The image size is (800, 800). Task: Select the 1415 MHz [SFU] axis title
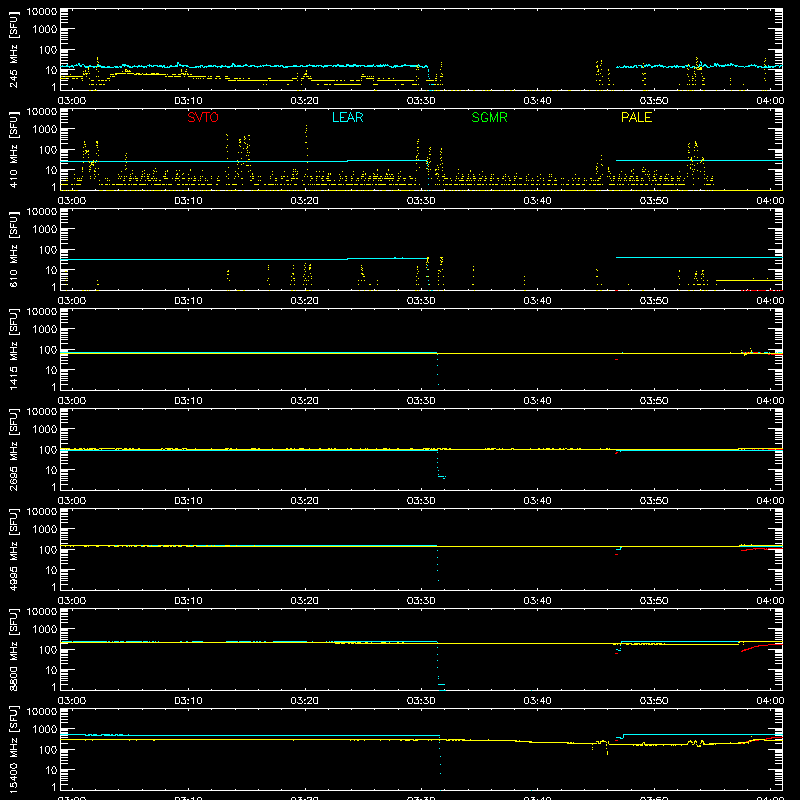[14, 350]
